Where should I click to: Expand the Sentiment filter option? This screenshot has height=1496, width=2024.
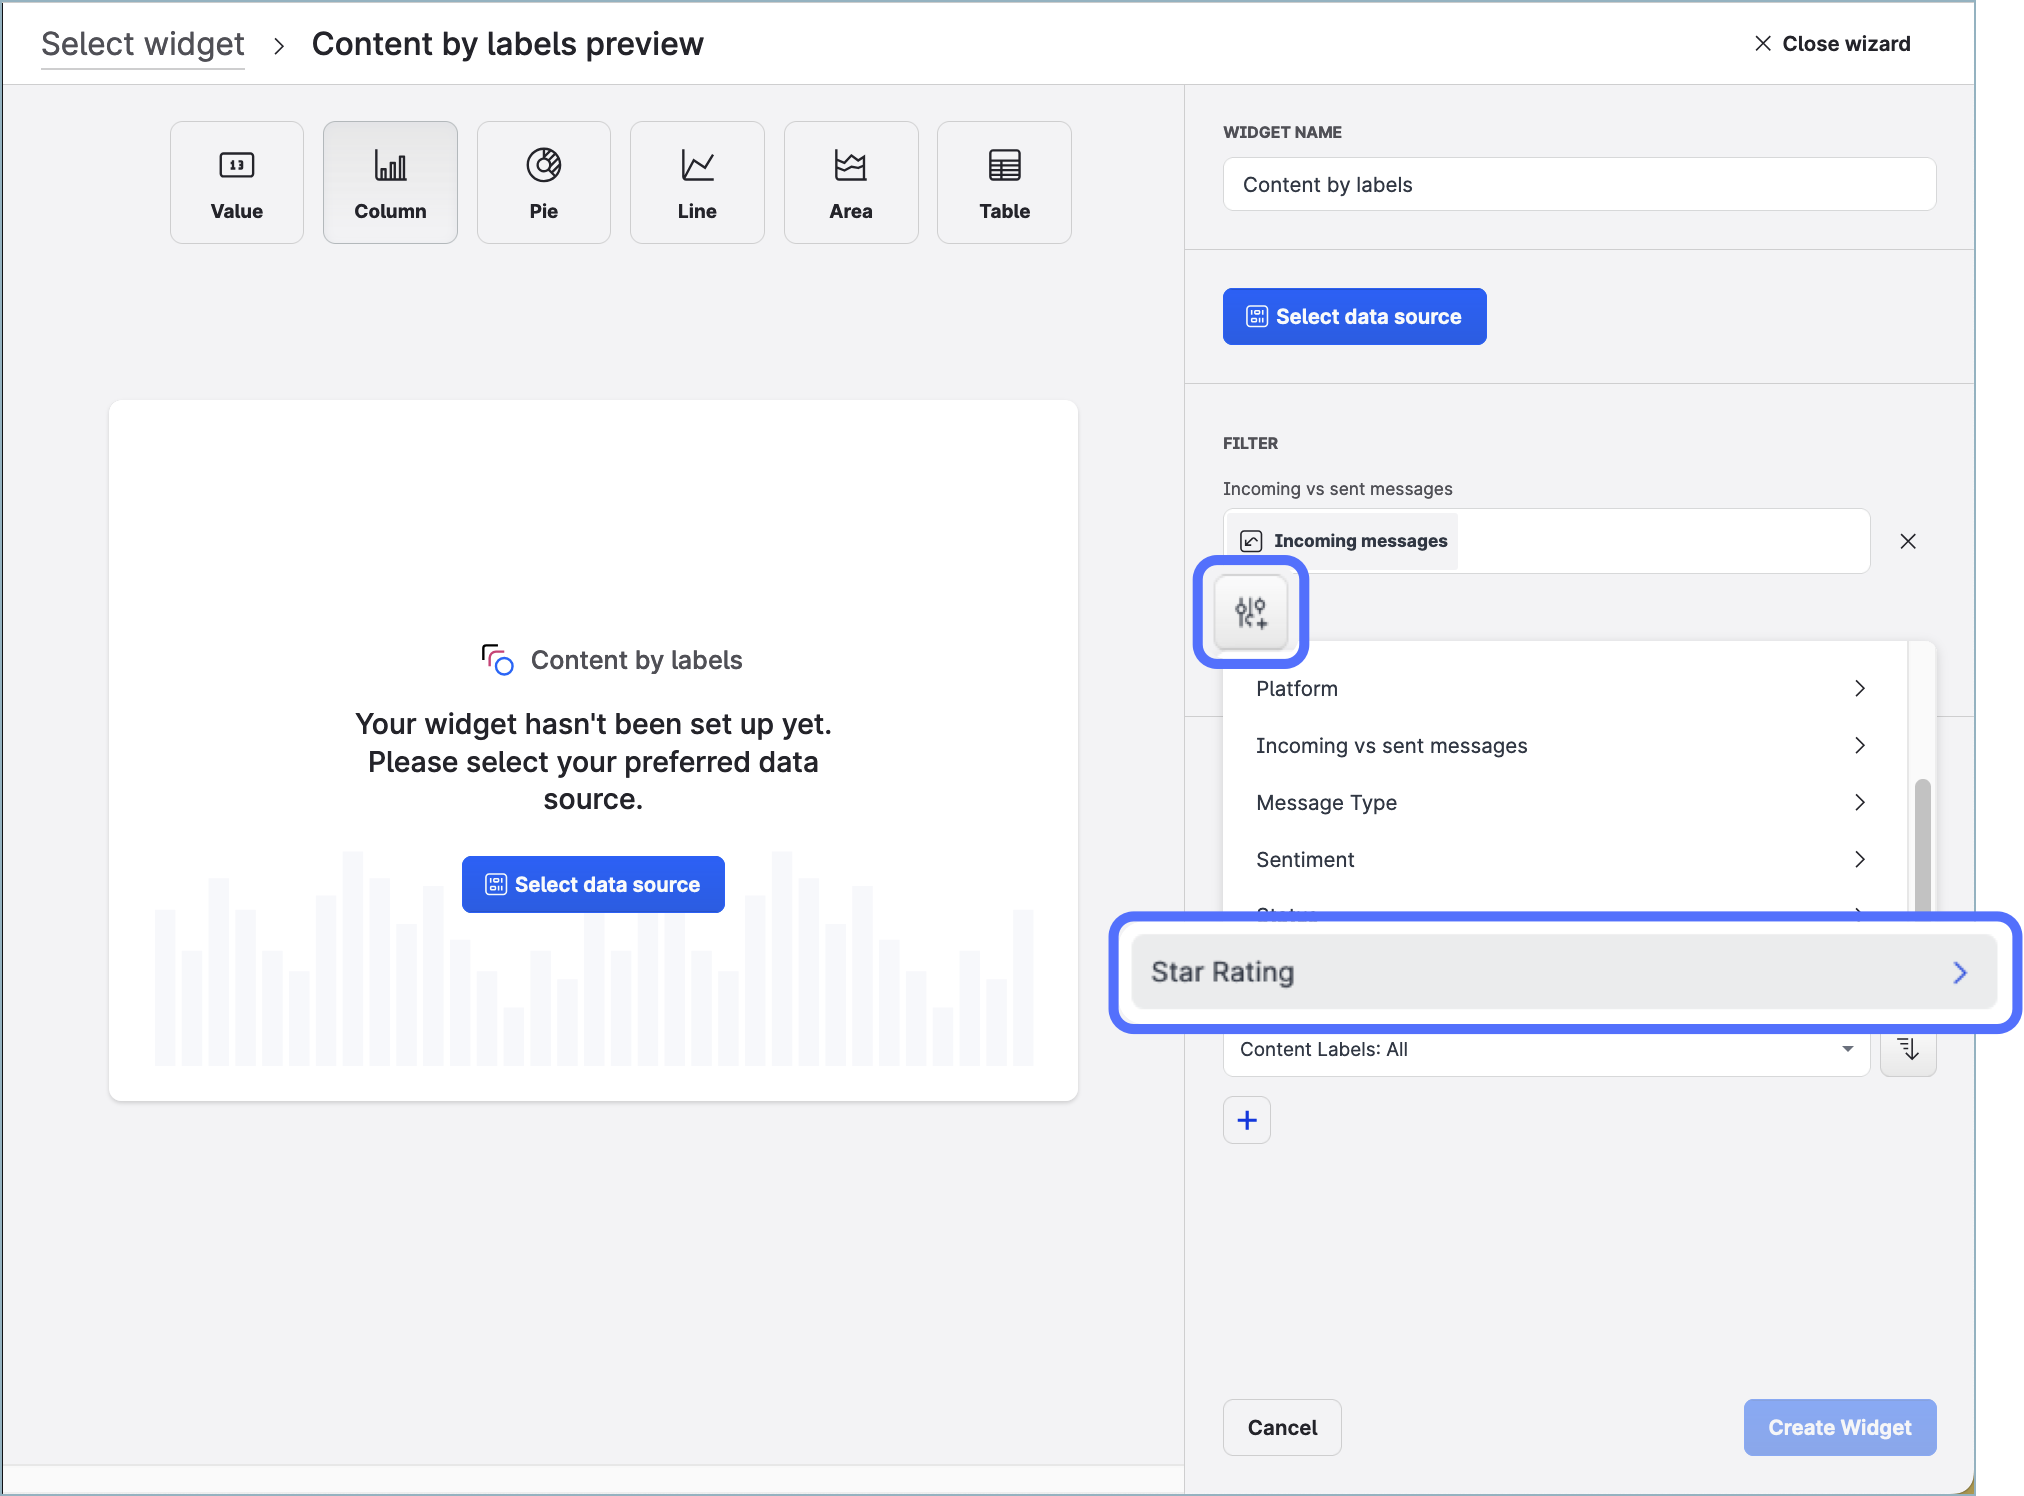1558,859
